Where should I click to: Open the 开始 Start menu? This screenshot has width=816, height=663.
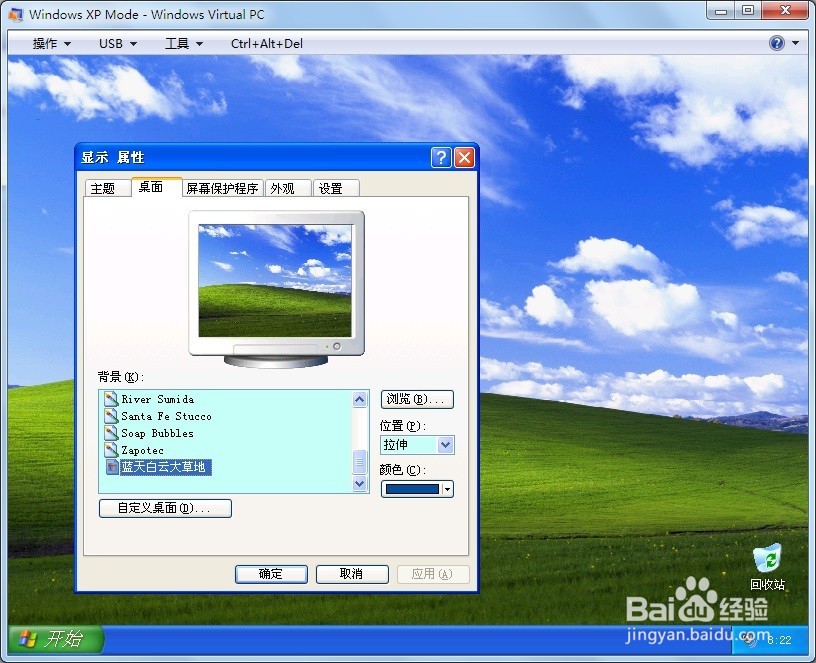56,639
